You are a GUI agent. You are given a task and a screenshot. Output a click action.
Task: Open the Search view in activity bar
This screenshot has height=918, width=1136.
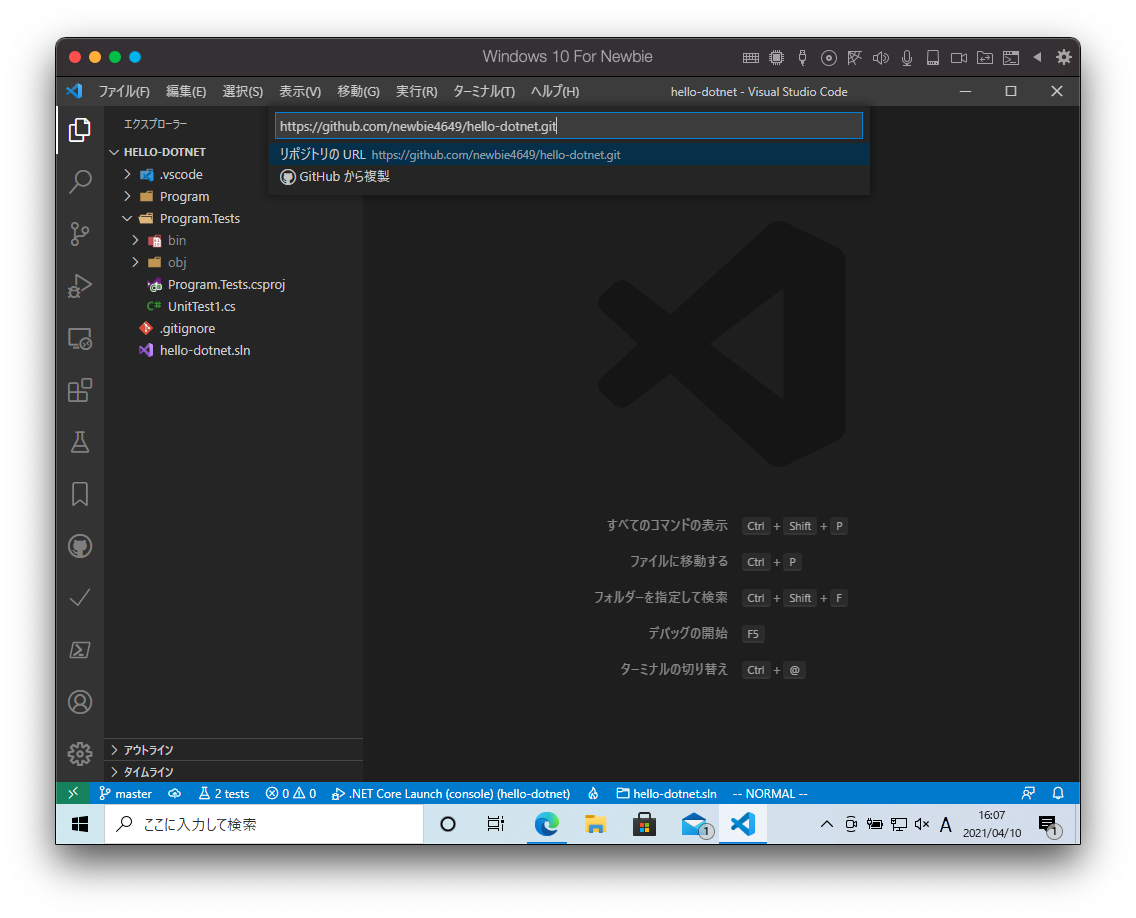[x=80, y=182]
